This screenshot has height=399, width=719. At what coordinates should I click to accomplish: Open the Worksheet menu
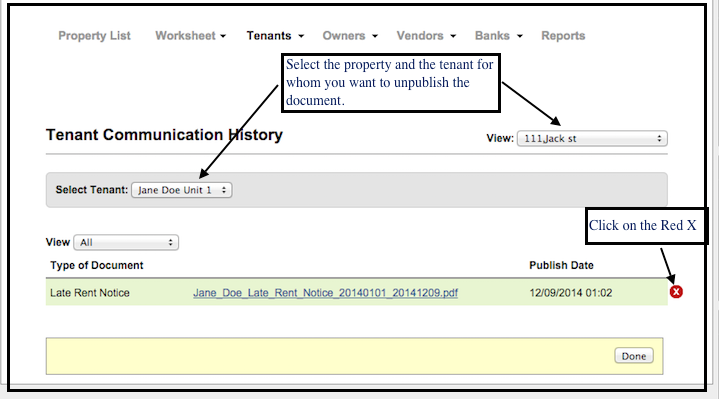[190, 36]
